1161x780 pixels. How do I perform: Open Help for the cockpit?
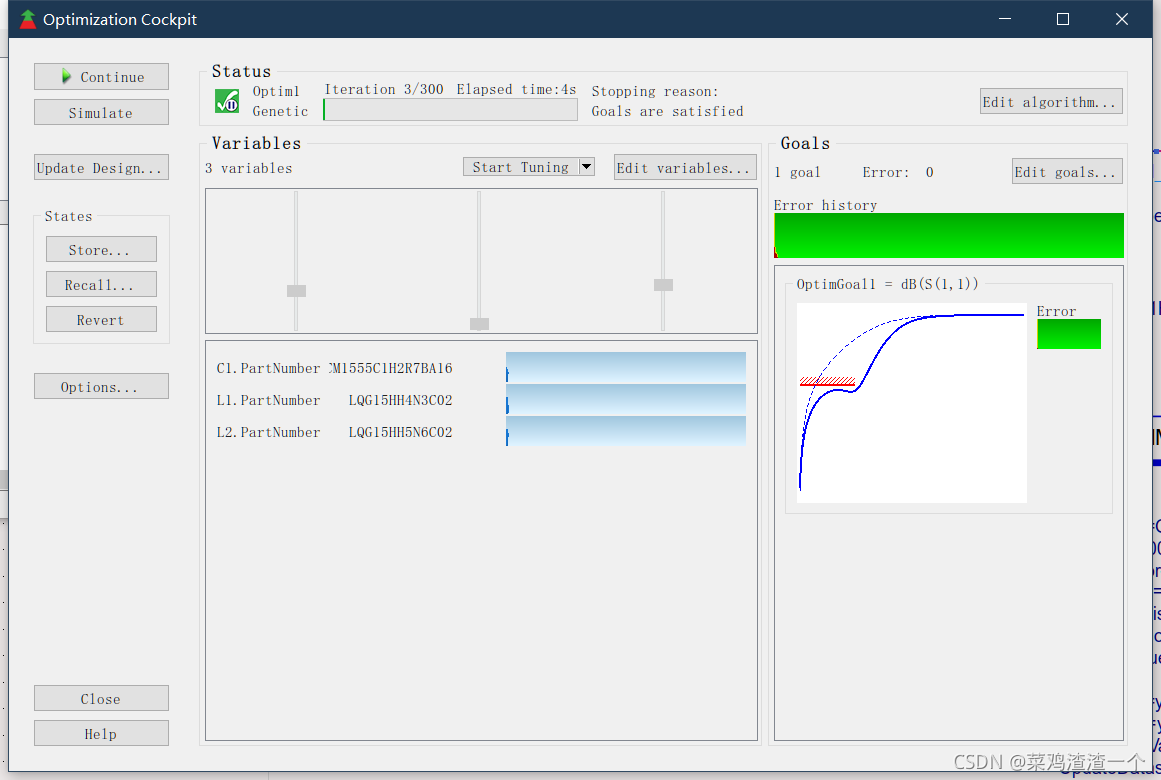101,733
